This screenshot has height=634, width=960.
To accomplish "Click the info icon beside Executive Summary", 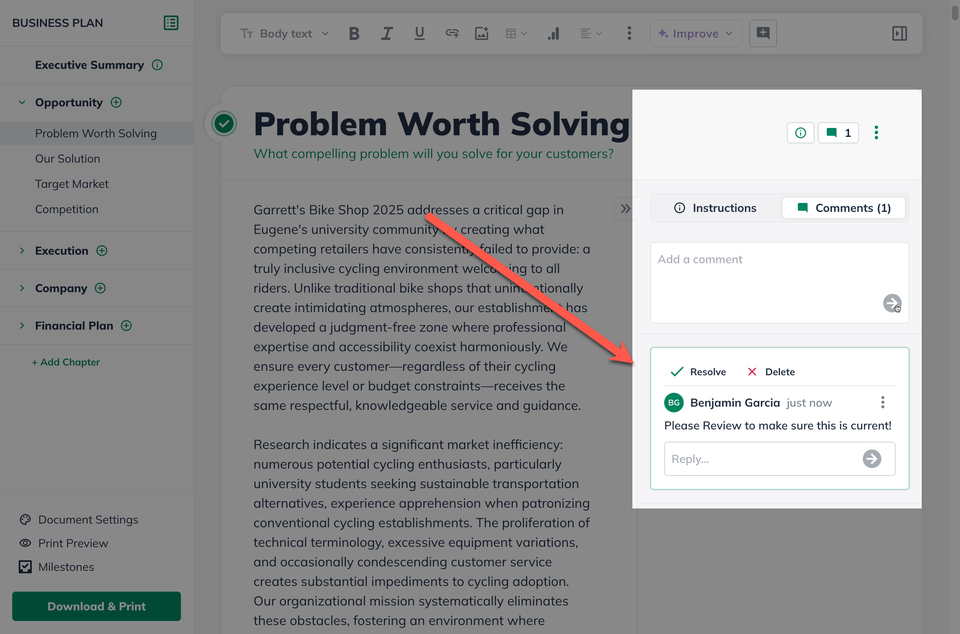I will coord(157,65).
